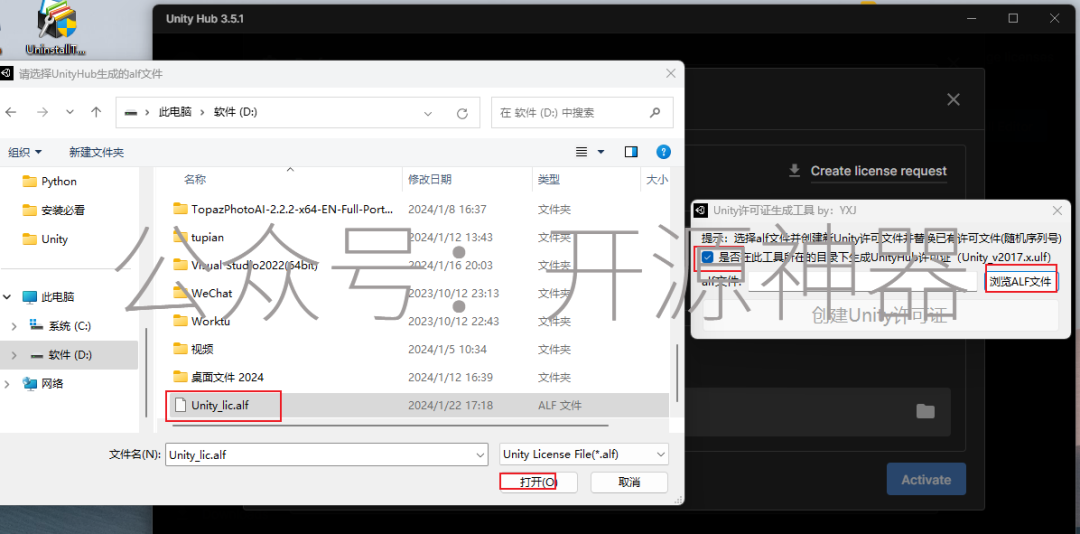This screenshot has width=1080, height=534.
Task: Click 打开(O) button
Action: pyautogui.click(x=538, y=482)
